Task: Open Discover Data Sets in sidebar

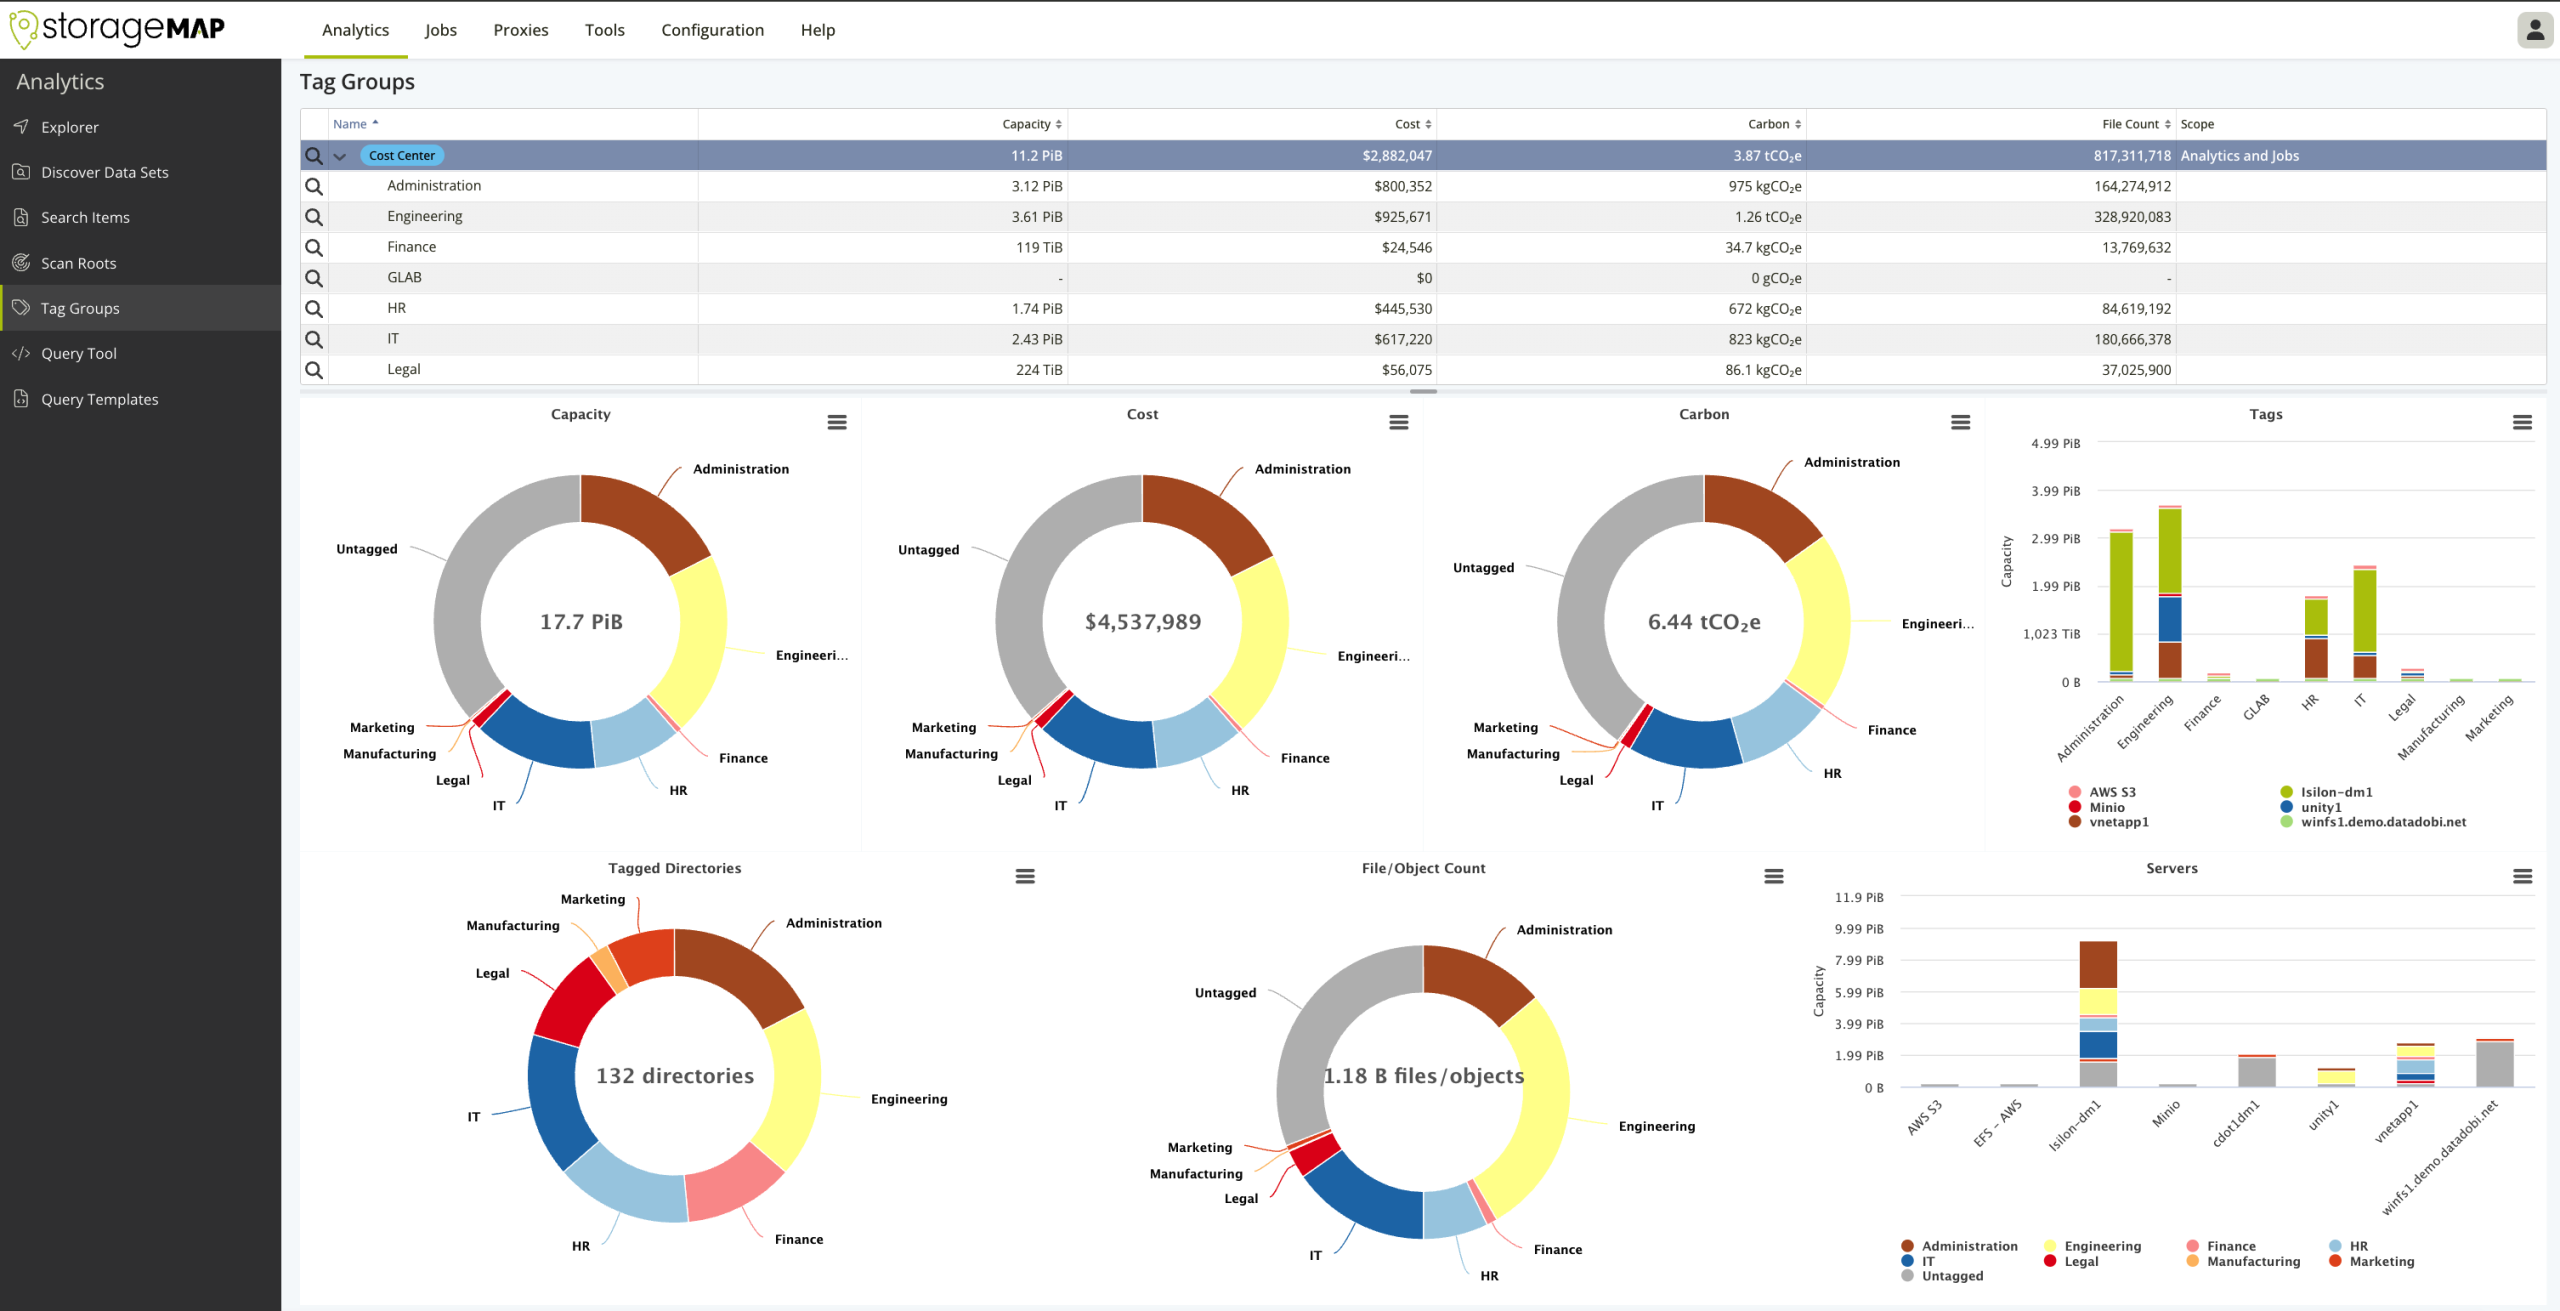Action: (104, 172)
